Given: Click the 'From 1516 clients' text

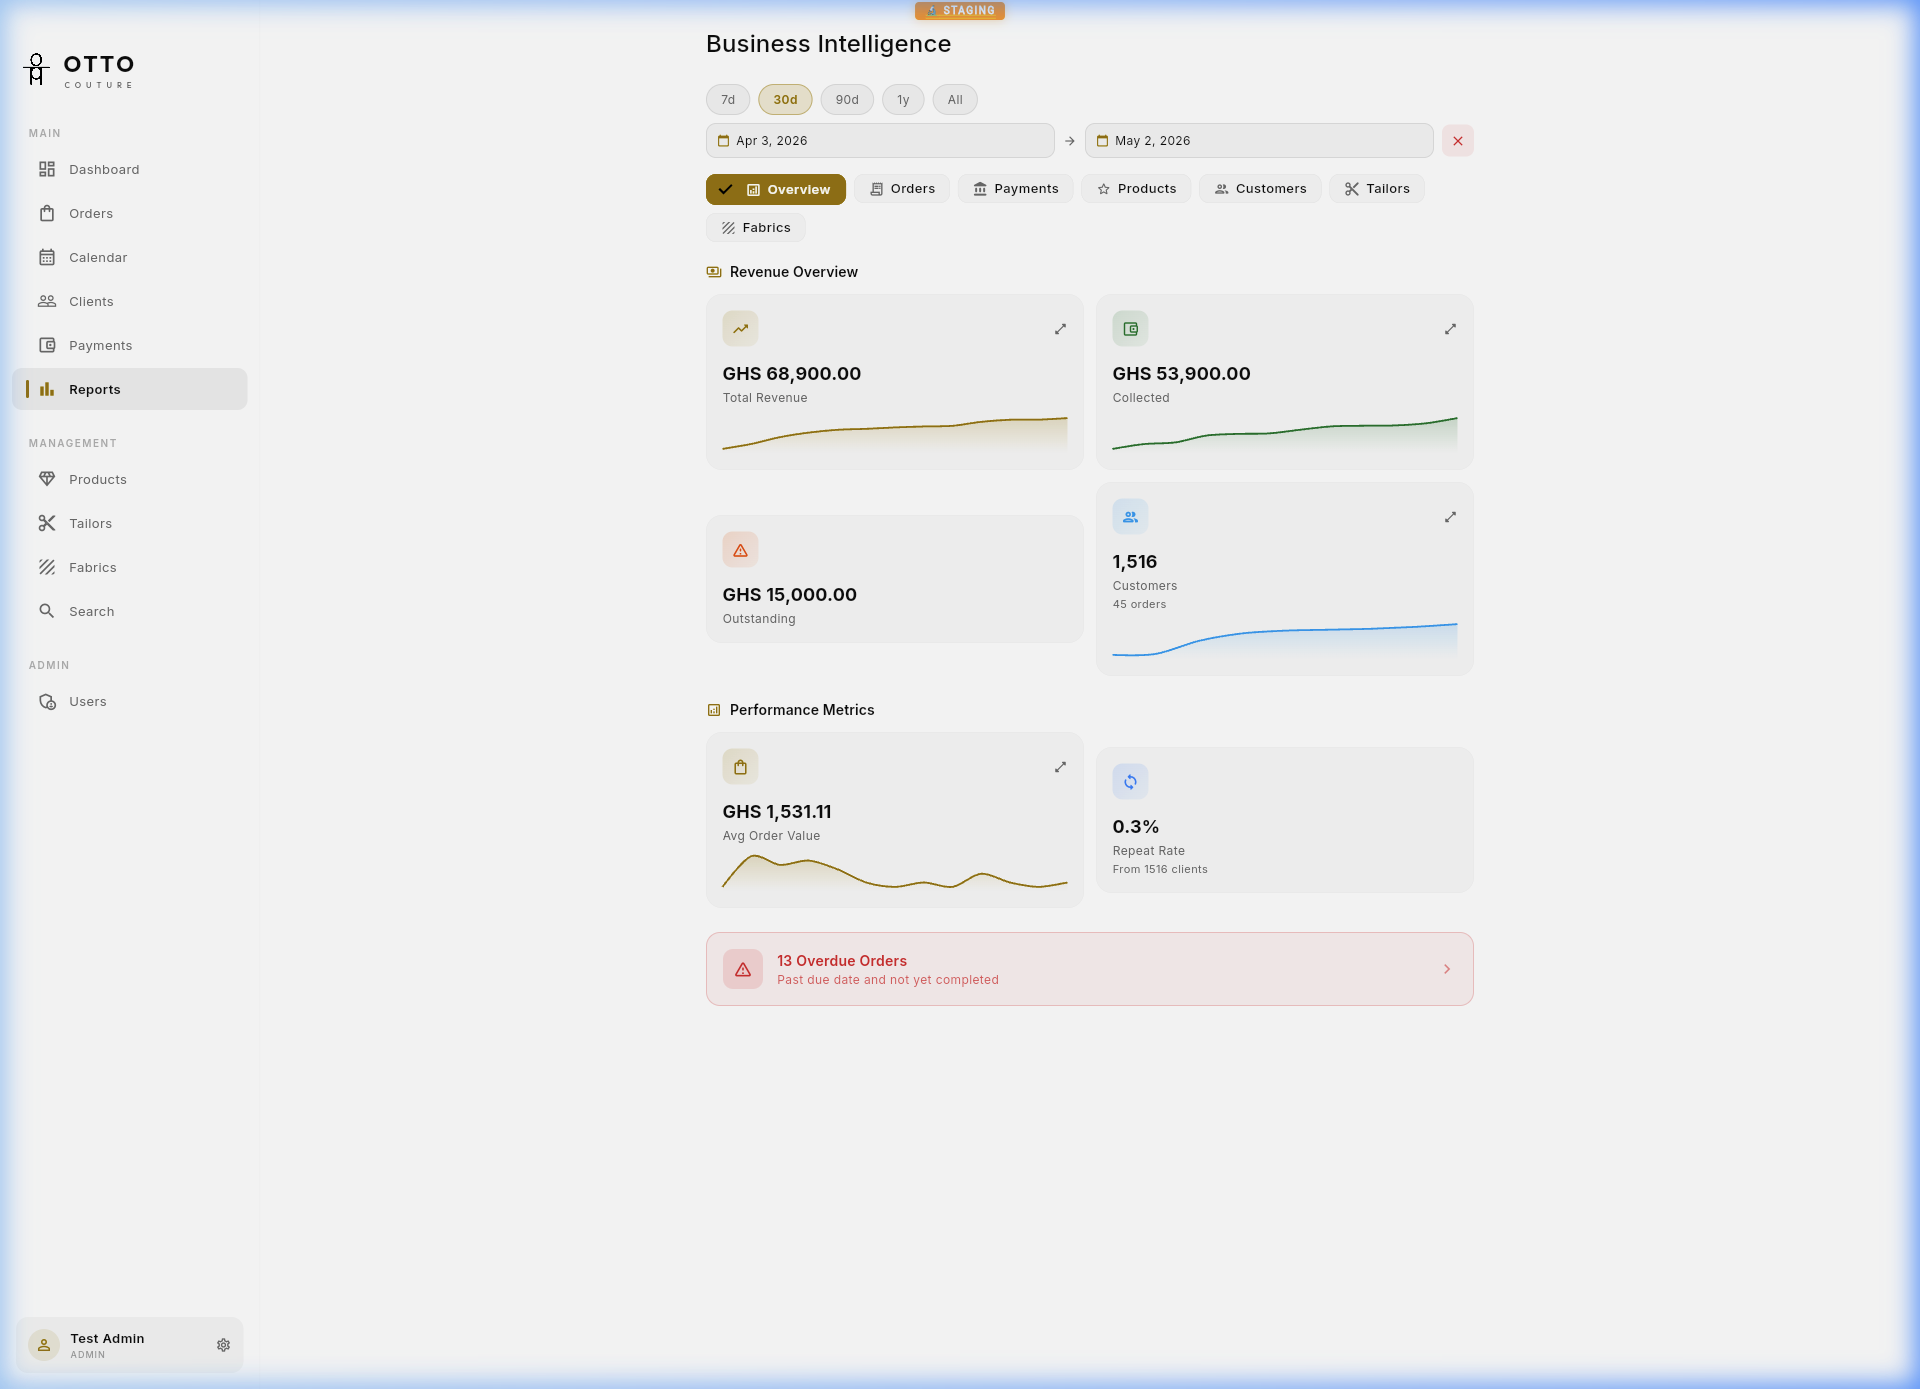Looking at the screenshot, I should click(1160, 869).
